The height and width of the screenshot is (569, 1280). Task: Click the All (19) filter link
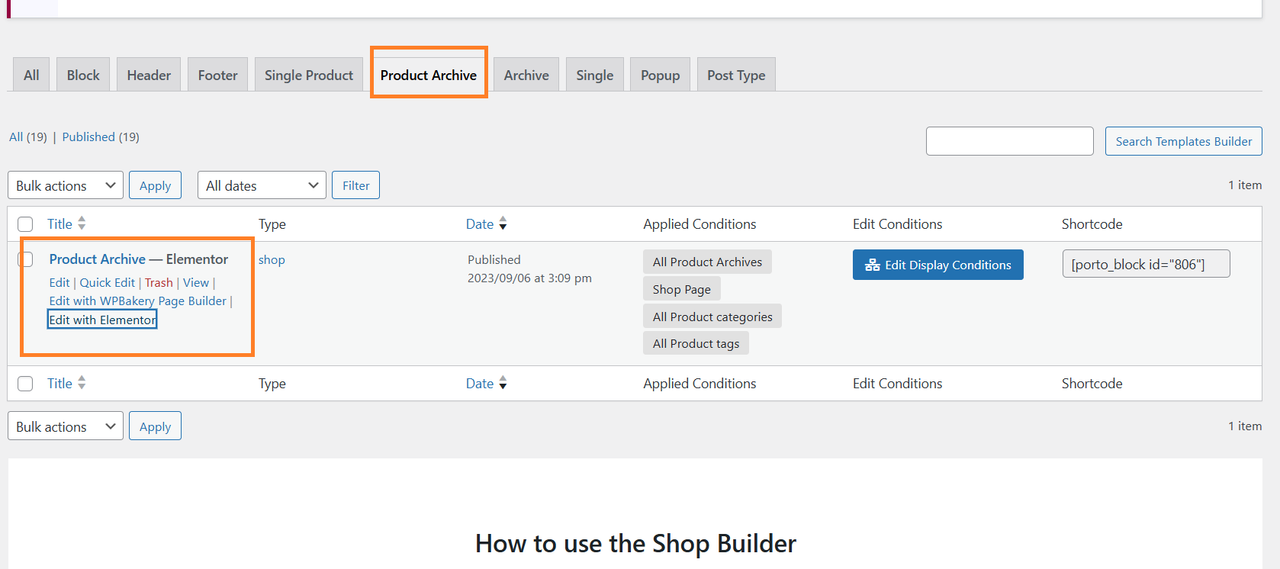point(28,137)
